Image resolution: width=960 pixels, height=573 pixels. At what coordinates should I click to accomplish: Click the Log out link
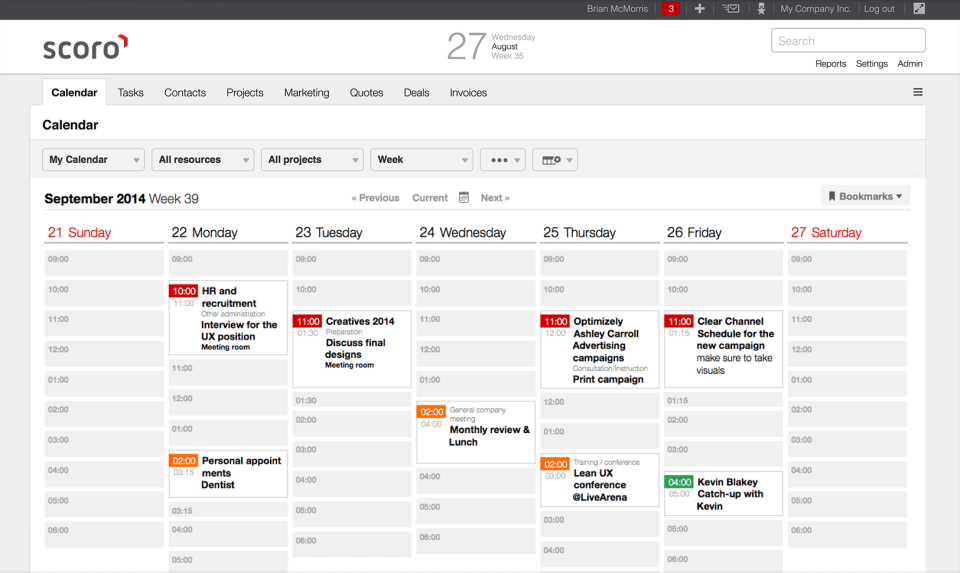point(879,9)
